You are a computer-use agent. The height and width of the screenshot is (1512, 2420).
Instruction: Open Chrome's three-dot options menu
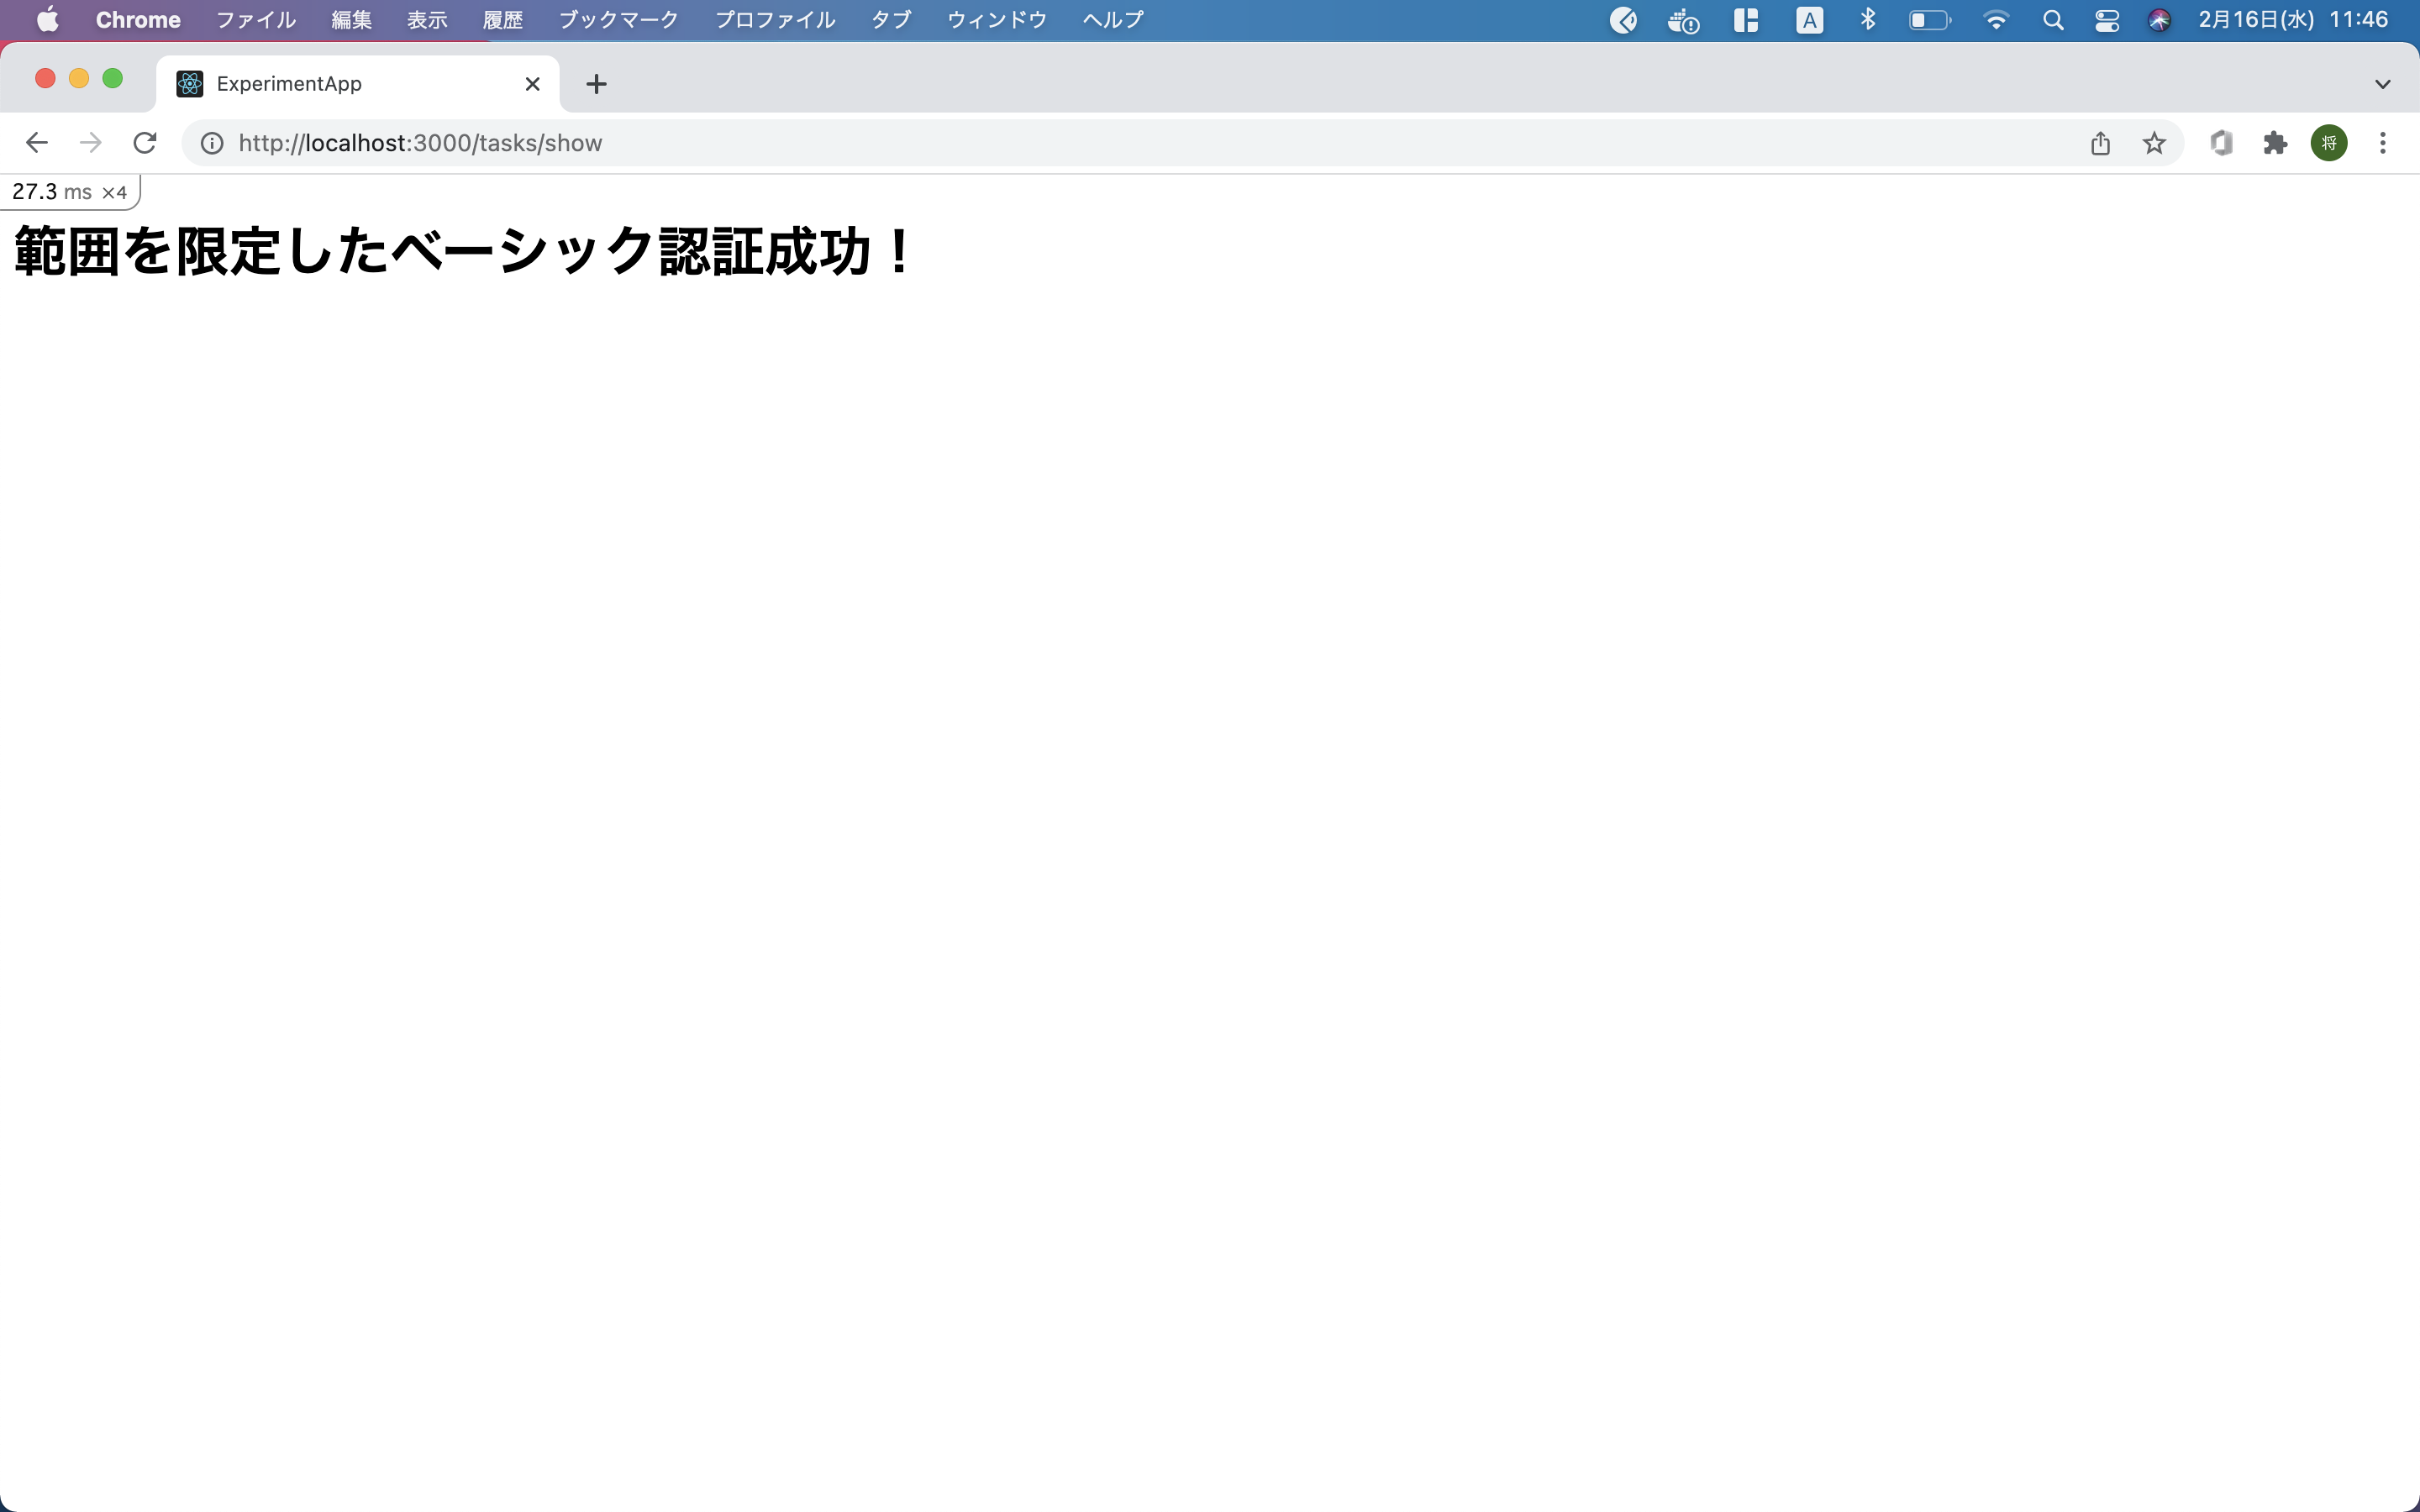(2382, 143)
